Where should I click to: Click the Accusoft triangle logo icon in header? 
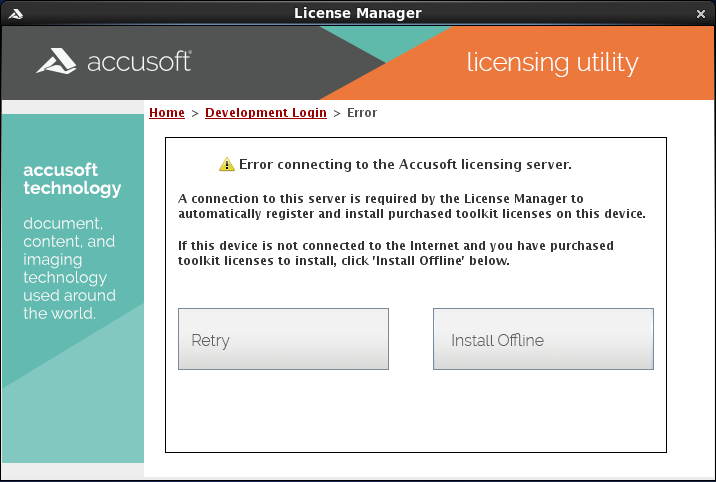click(x=57, y=62)
